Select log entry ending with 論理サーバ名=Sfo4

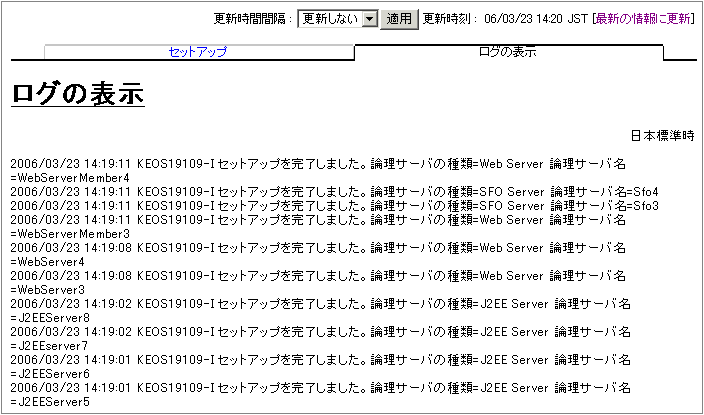coord(334,192)
